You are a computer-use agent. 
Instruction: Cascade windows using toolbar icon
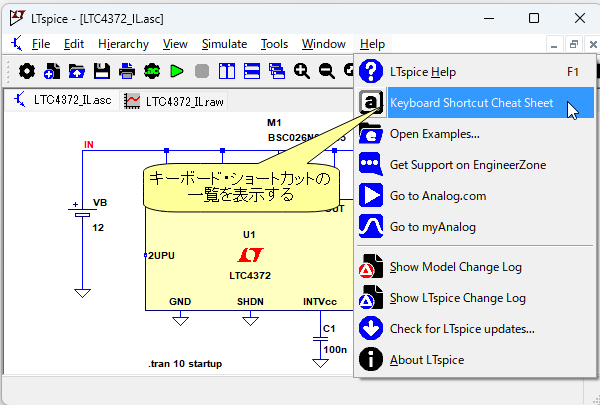277,71
